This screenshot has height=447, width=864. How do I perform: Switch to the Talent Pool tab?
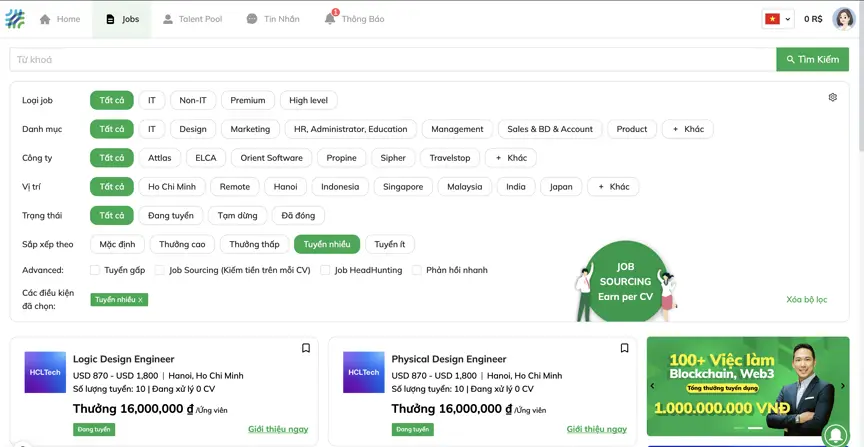coord(192,19)
